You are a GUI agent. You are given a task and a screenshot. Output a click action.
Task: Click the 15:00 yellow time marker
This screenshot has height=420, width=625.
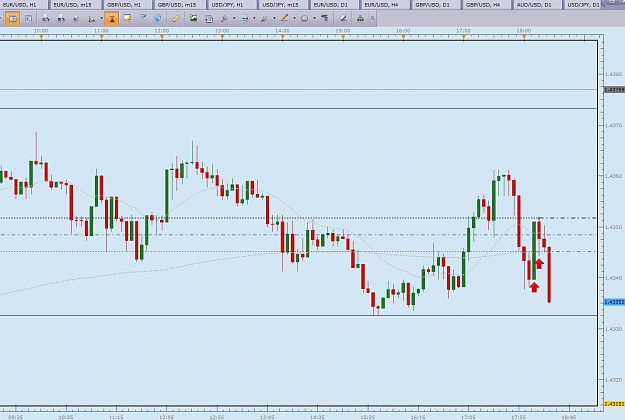click(343, 37)
